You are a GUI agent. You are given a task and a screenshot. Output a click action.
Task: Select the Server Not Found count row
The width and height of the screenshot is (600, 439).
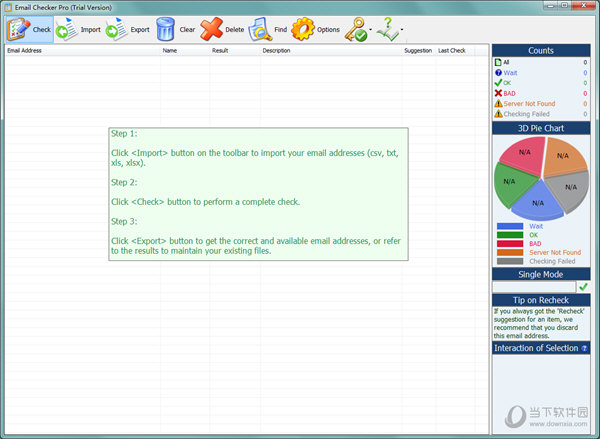[541, 104]
